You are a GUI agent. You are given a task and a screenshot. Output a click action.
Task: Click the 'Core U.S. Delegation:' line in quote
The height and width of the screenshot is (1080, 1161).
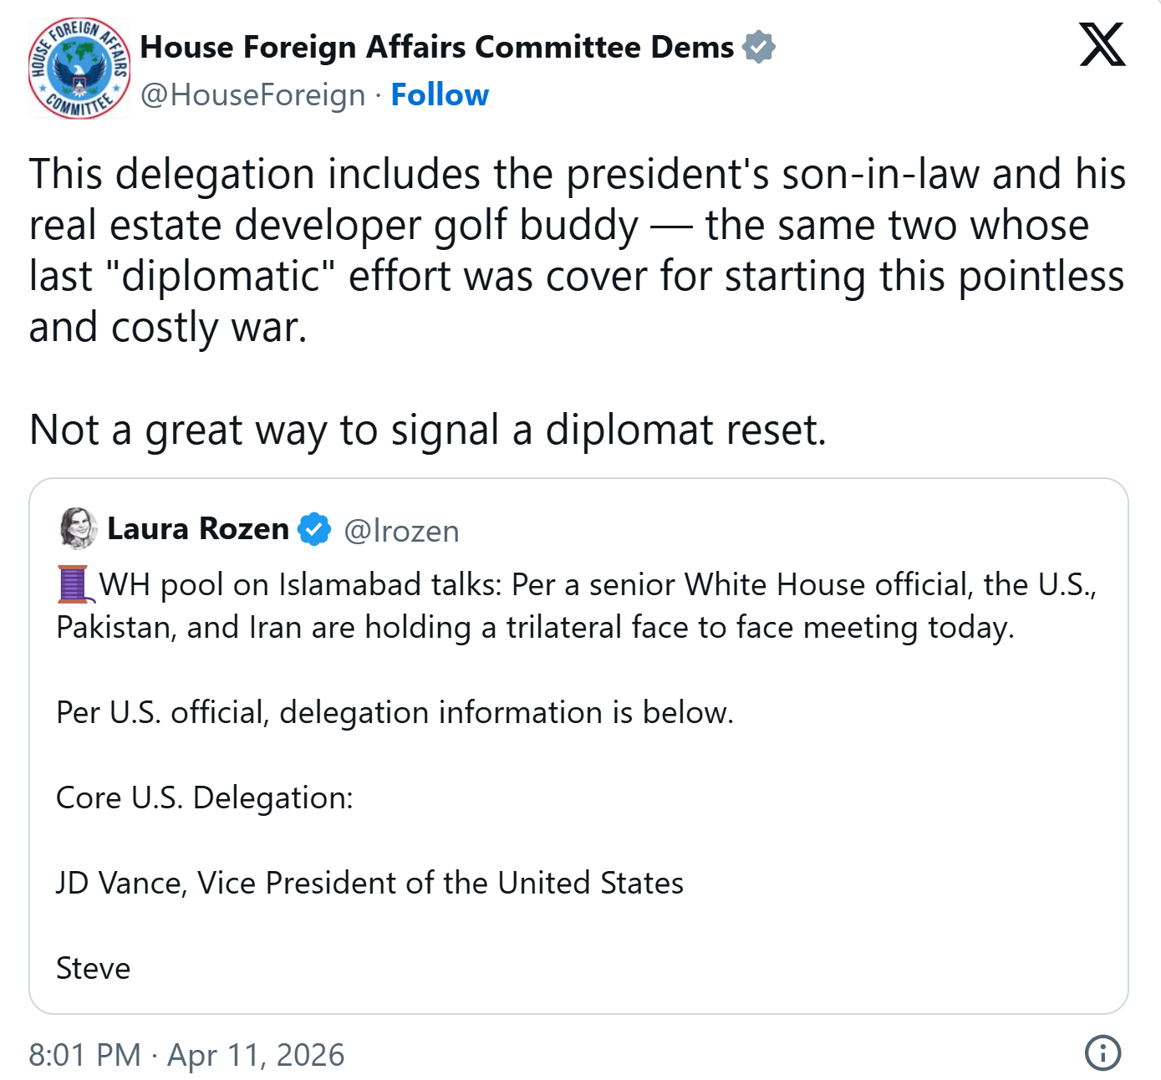(x=204, y=798)
